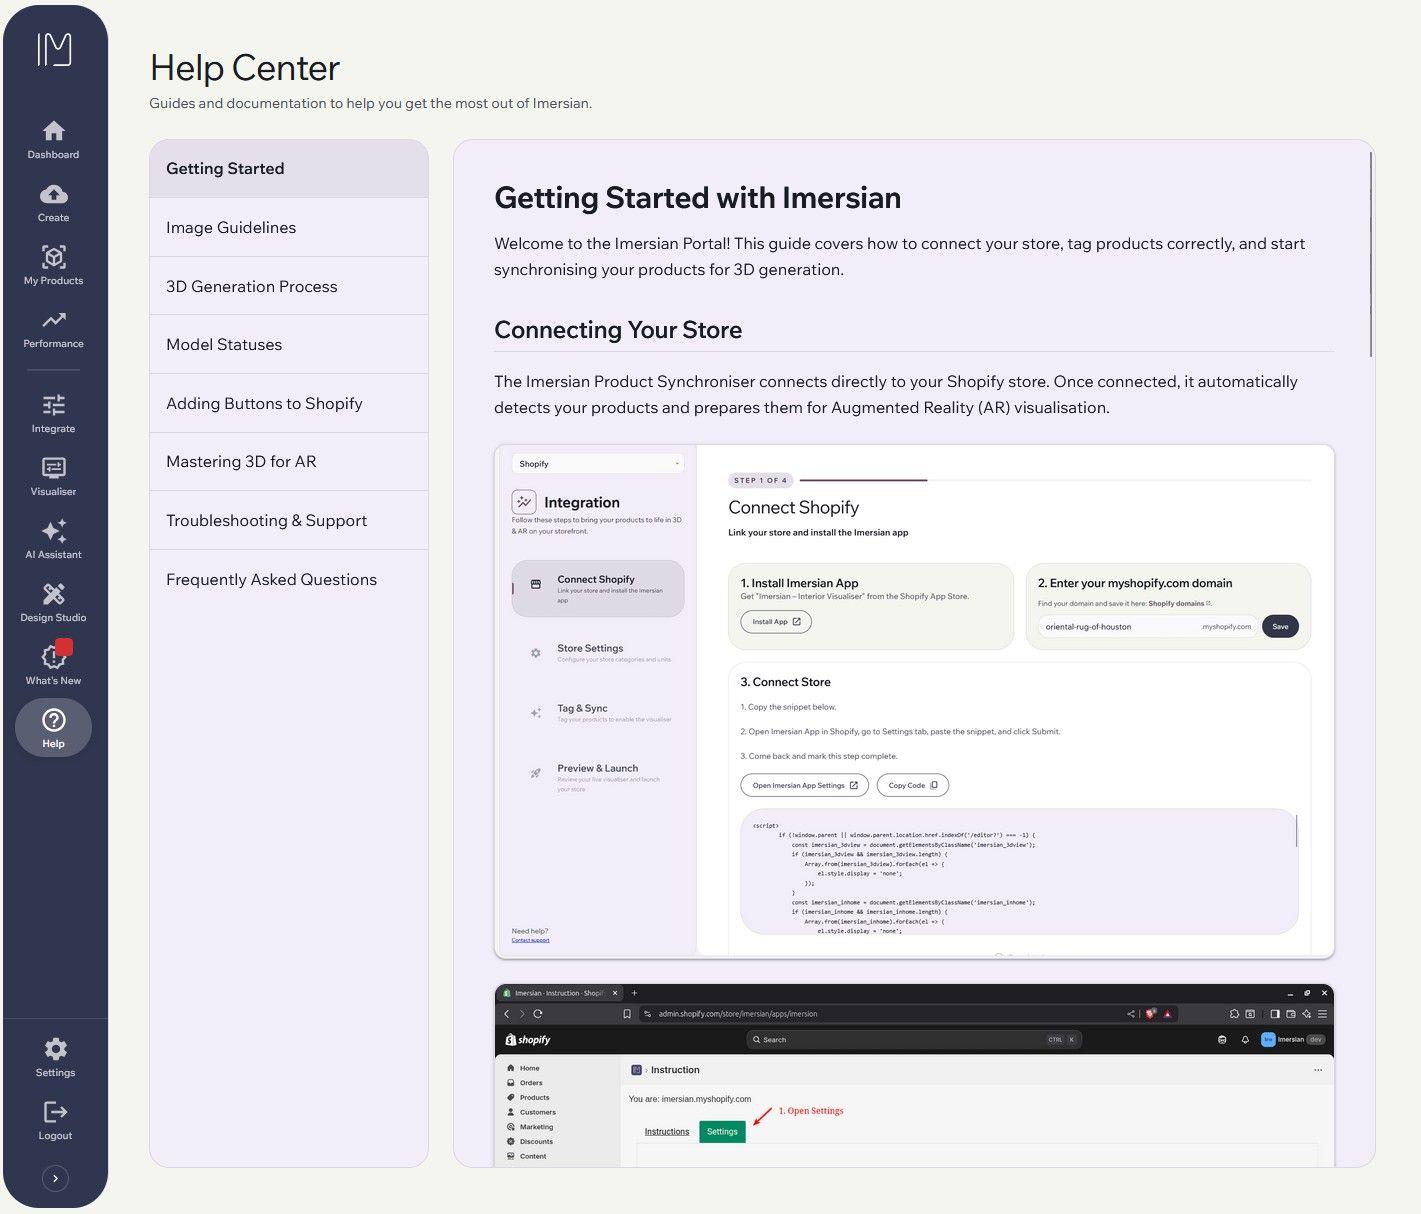
Task: Click the 'Help Center' page title
Action: 245,68
